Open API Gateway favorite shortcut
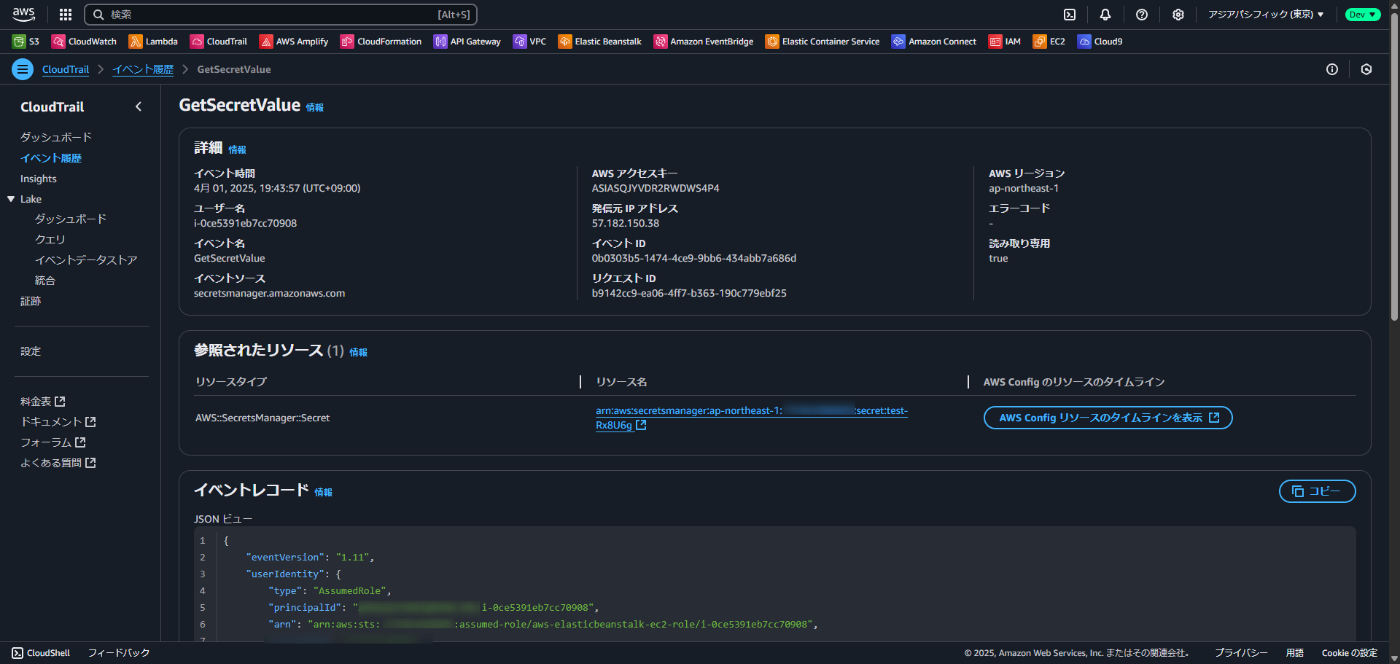 467,41
